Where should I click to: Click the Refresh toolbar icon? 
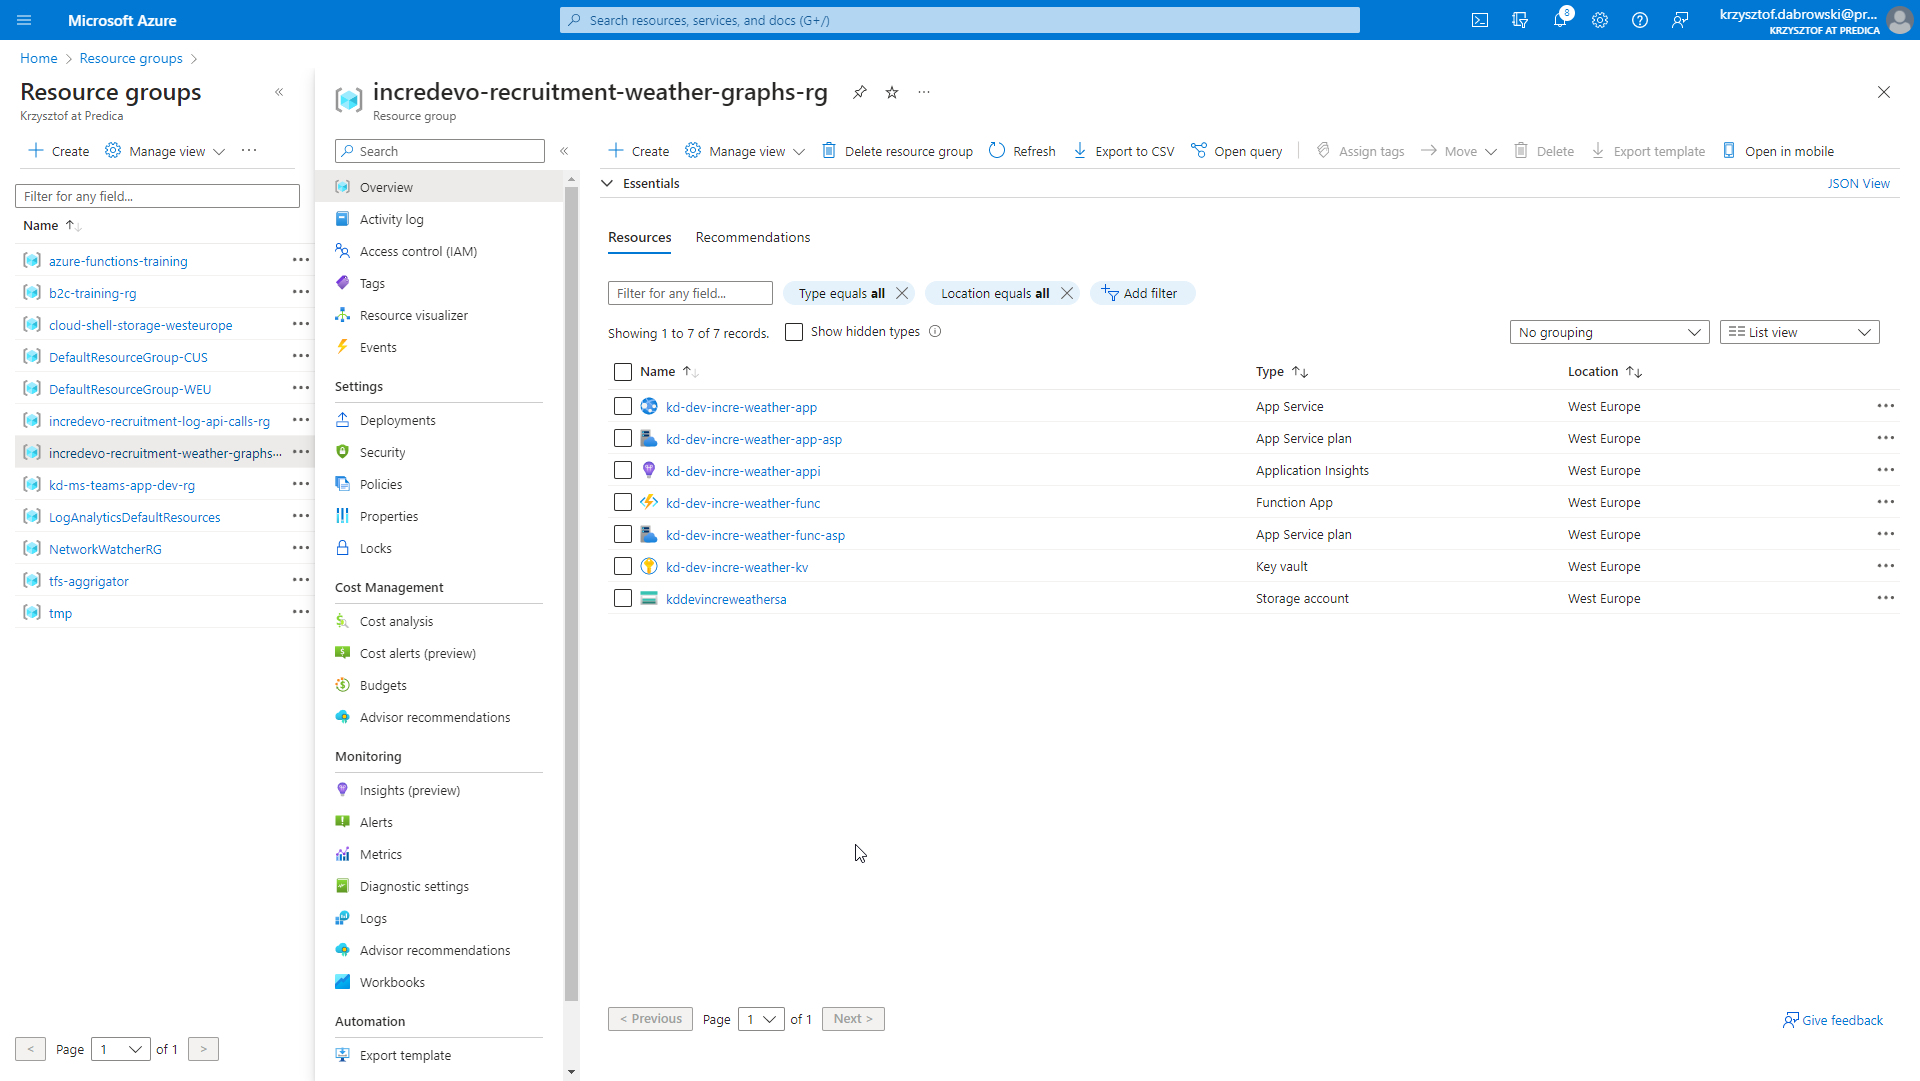click(997, 151)
